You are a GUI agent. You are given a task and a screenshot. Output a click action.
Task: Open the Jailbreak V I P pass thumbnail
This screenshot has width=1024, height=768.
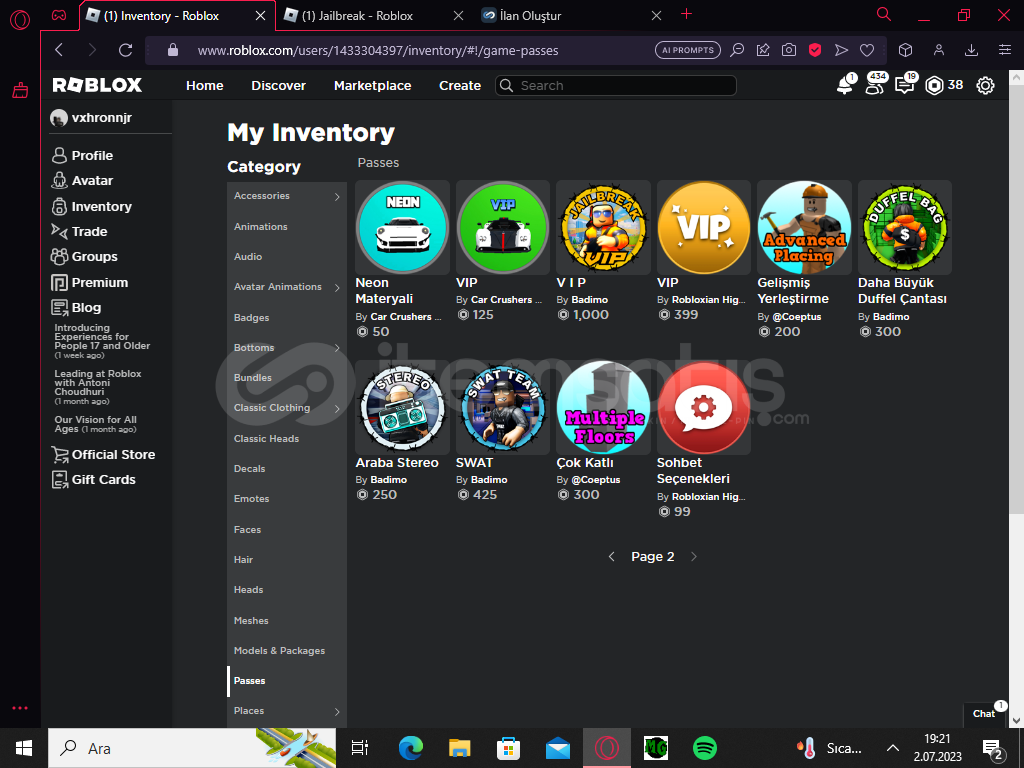point(603,227)
